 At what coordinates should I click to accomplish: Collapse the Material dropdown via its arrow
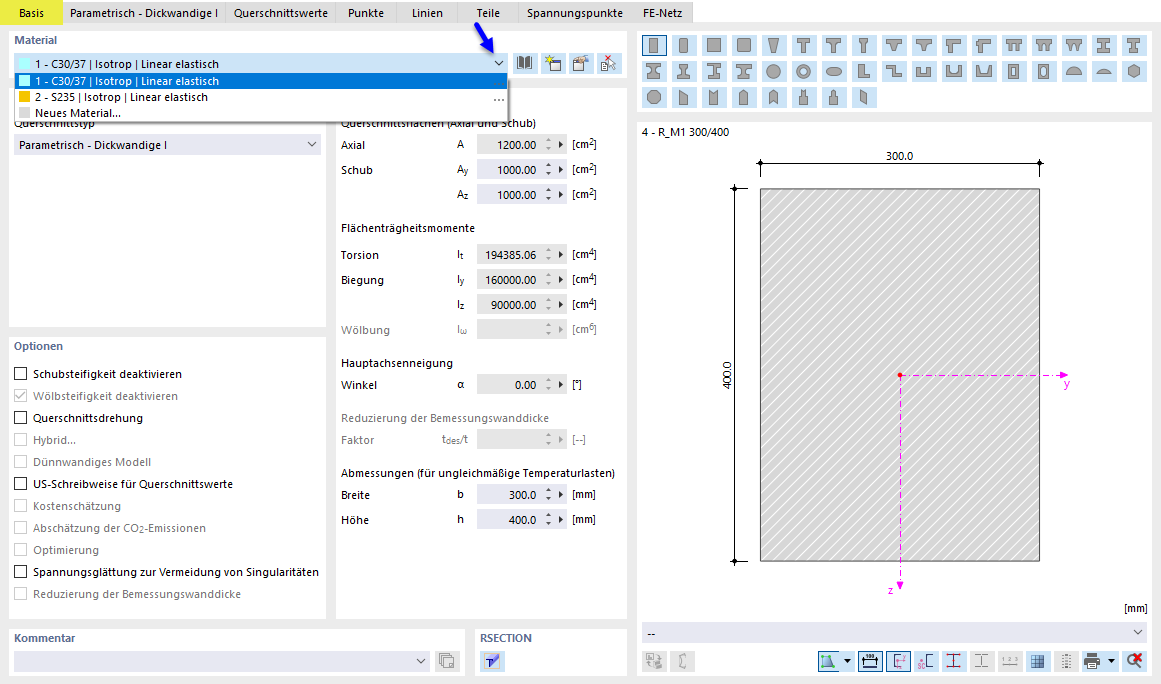point(498,64)
